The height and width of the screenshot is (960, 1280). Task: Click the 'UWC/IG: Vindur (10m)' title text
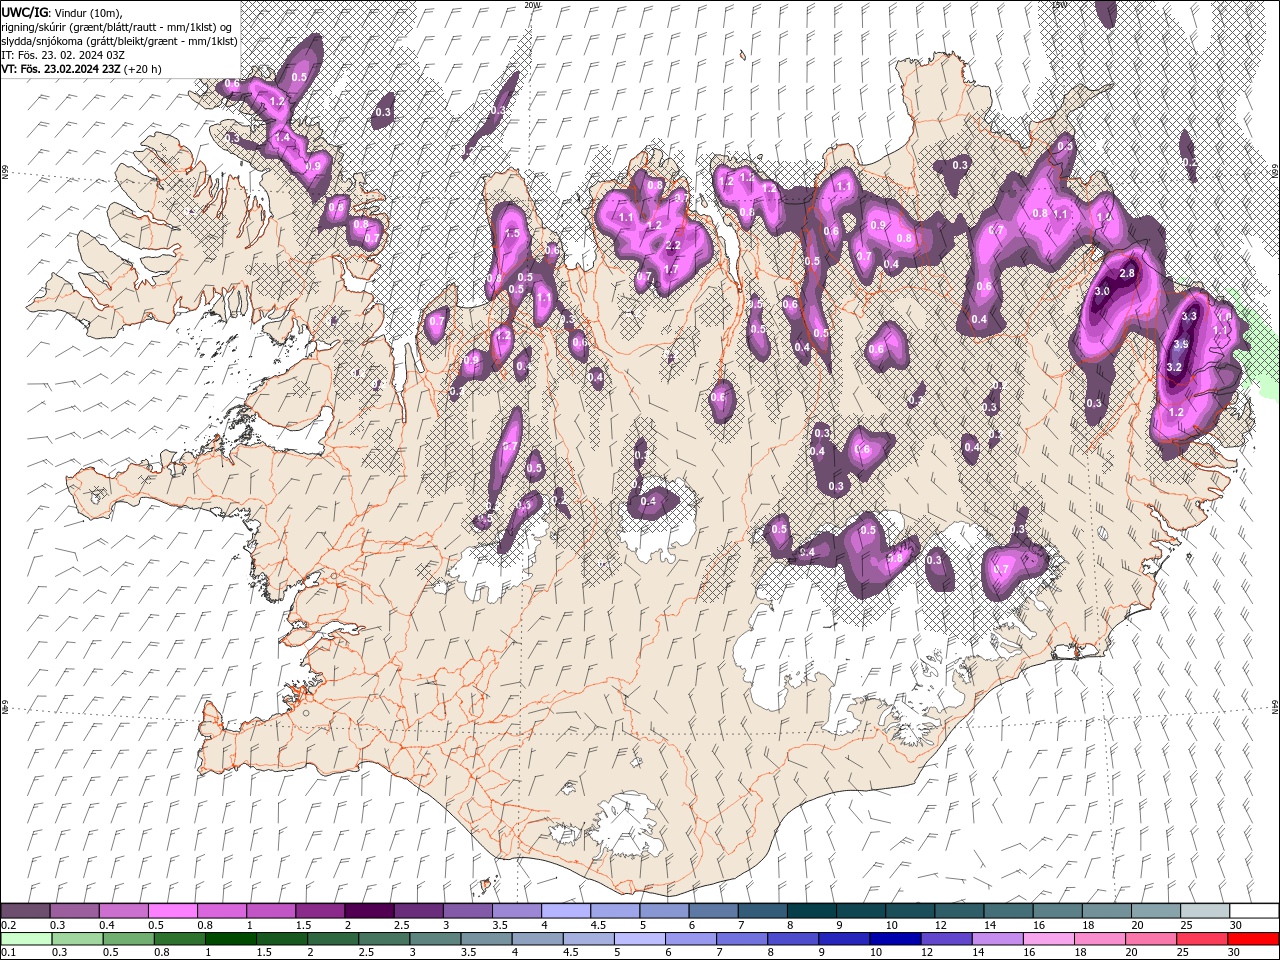62,11
